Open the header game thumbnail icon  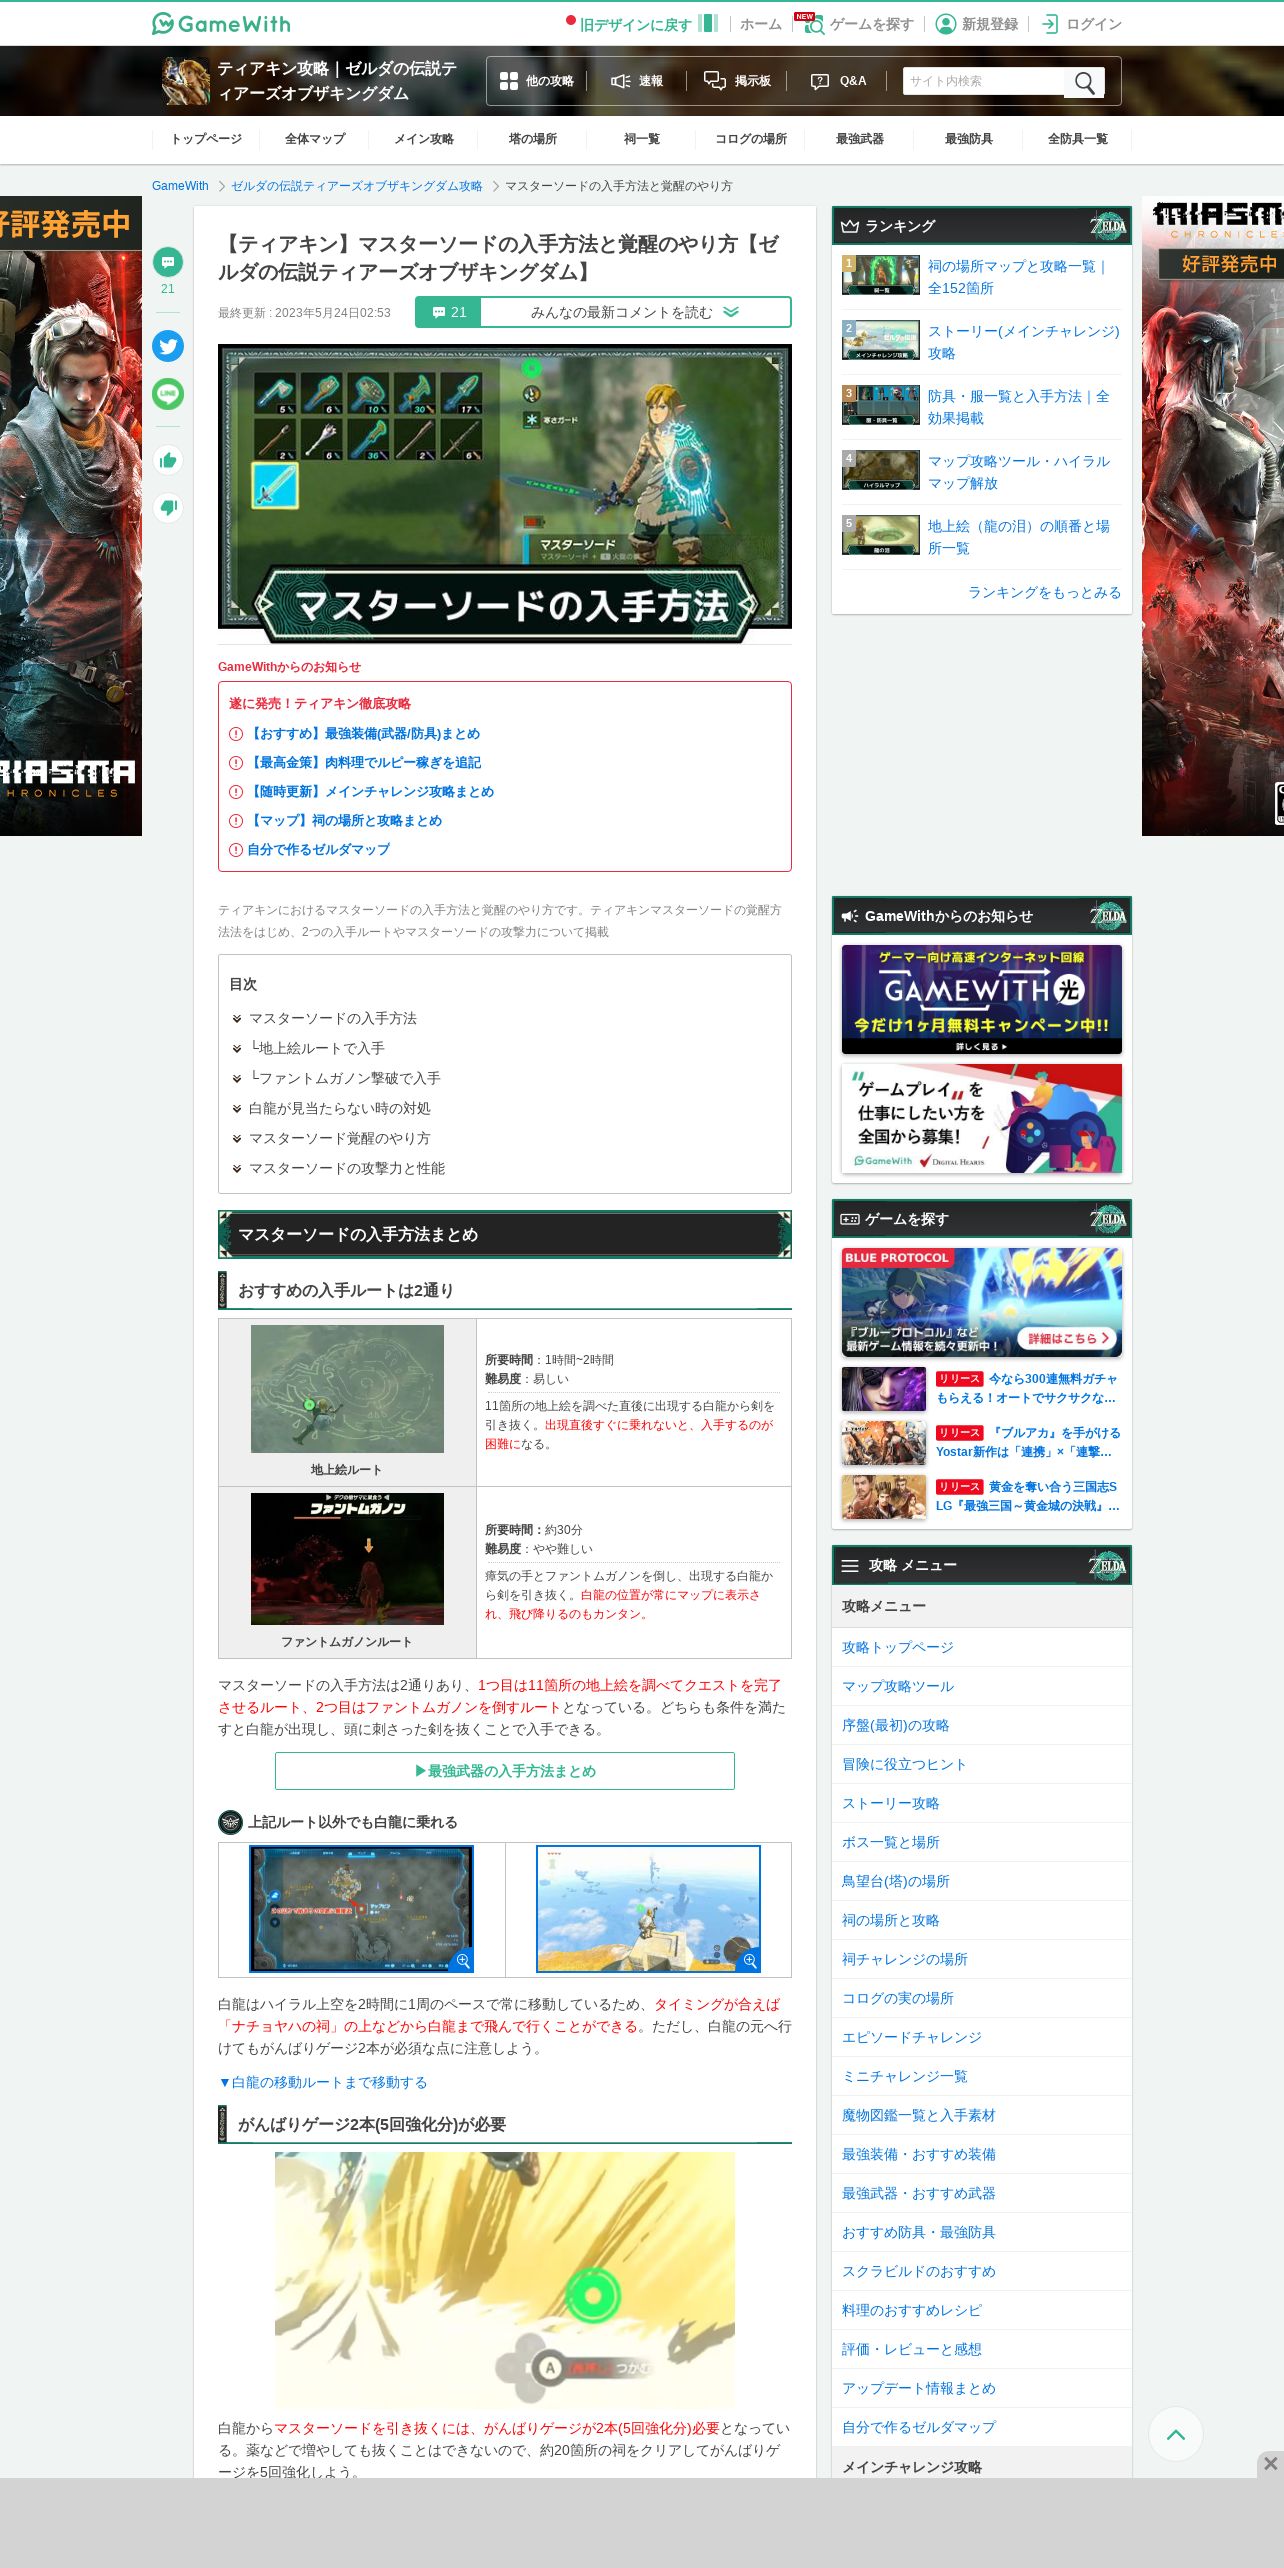(186, 81)
